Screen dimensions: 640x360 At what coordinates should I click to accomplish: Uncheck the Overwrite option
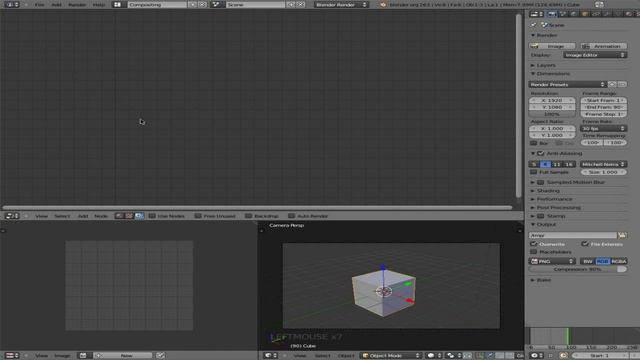pyautogui.click(x=533, y=244)
